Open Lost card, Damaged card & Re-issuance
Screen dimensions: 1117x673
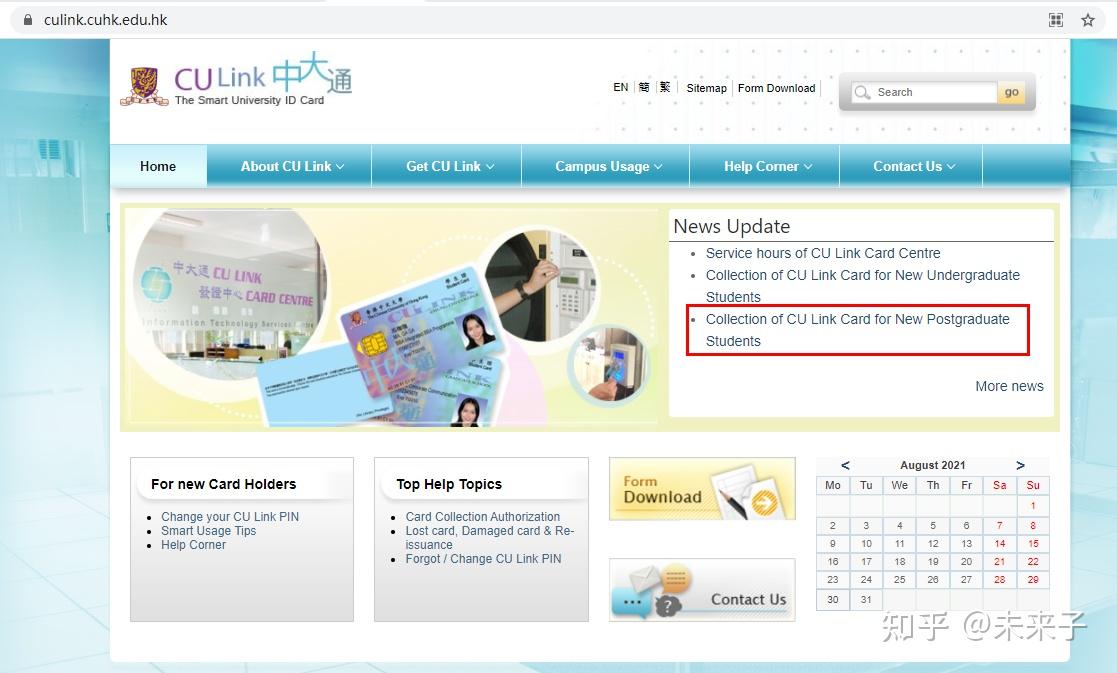(489, 538)
